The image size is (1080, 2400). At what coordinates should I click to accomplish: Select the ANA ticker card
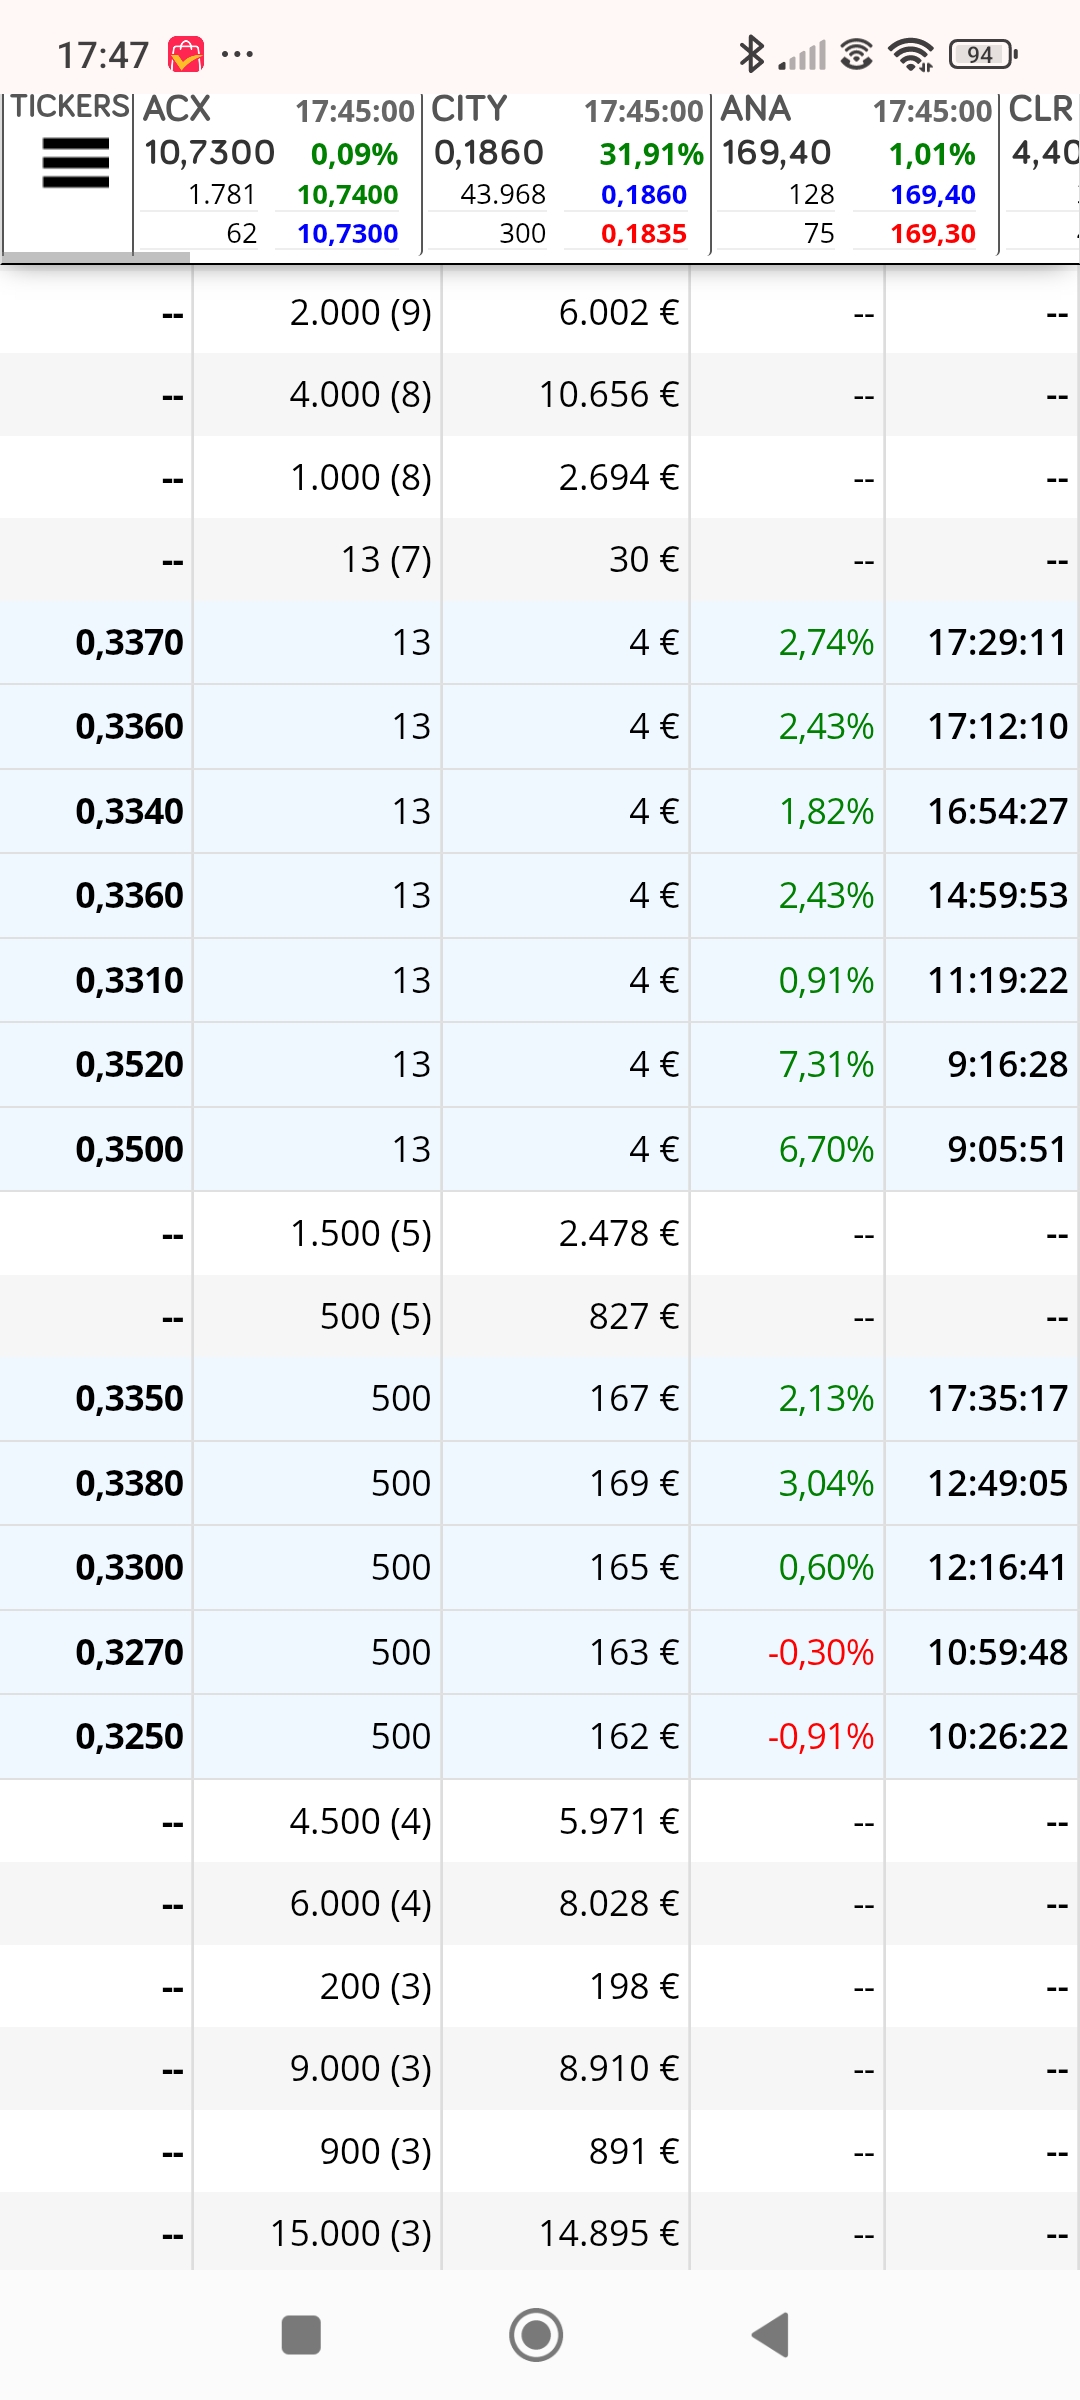(855, 172)
